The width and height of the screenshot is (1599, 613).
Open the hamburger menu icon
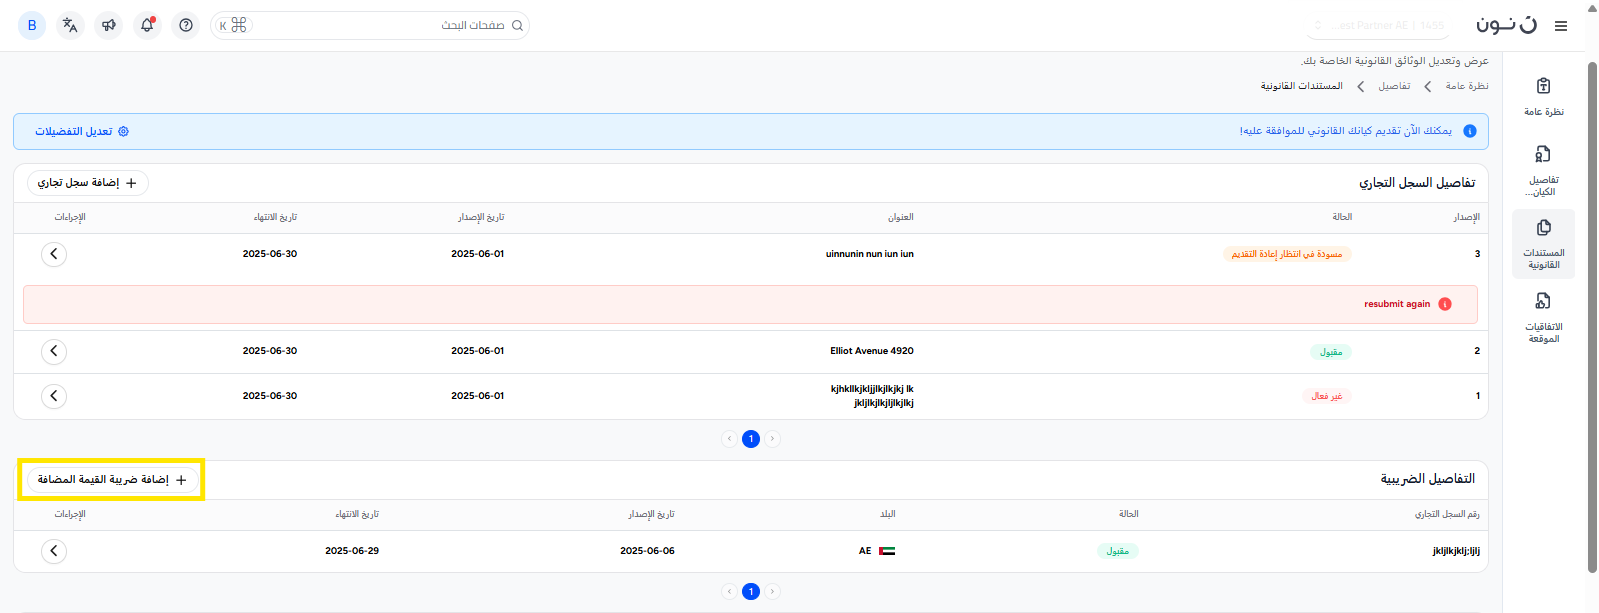pos(1560,26)
